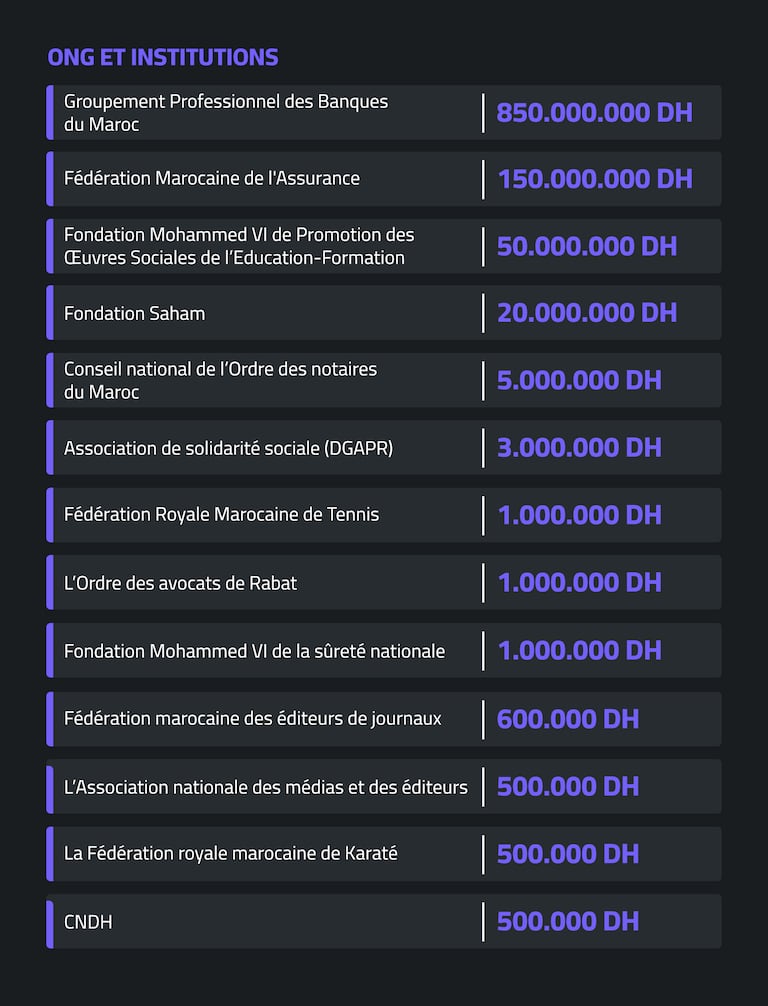This screenshot has height=1006, width=768.
Task: Open Fondation Mohammed VI Education-Formation entry
Action: (239, 246)
